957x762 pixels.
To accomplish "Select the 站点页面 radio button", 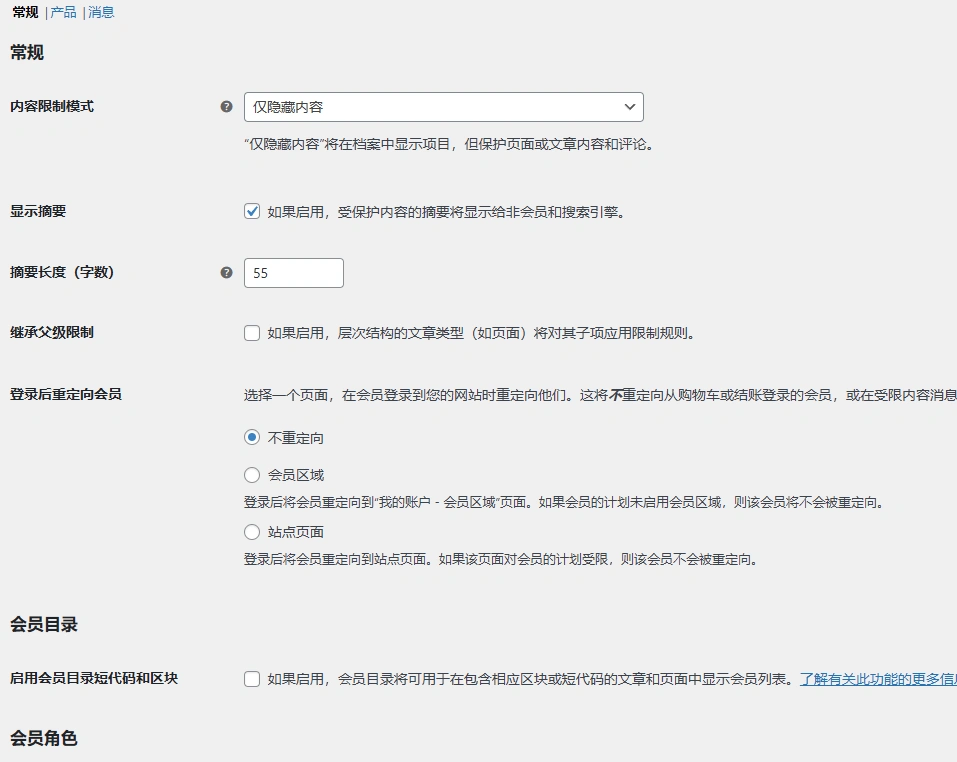I will point(251,532).
